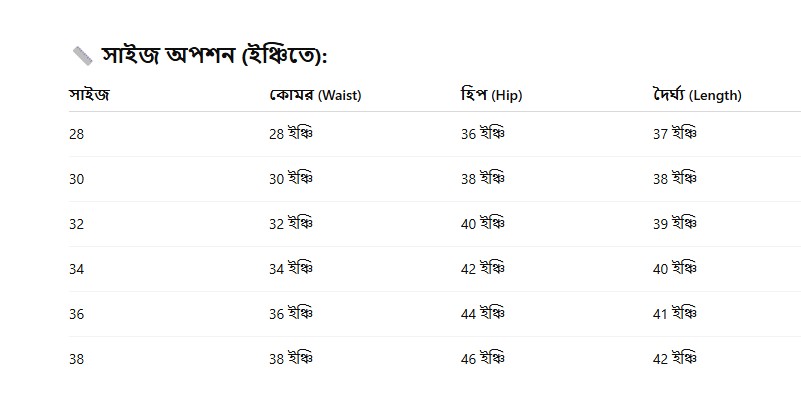Image resolution: width=801 pixels, height=402 pixels.
Task: Click size 38 in the first column
Action: tap(77, 359)
